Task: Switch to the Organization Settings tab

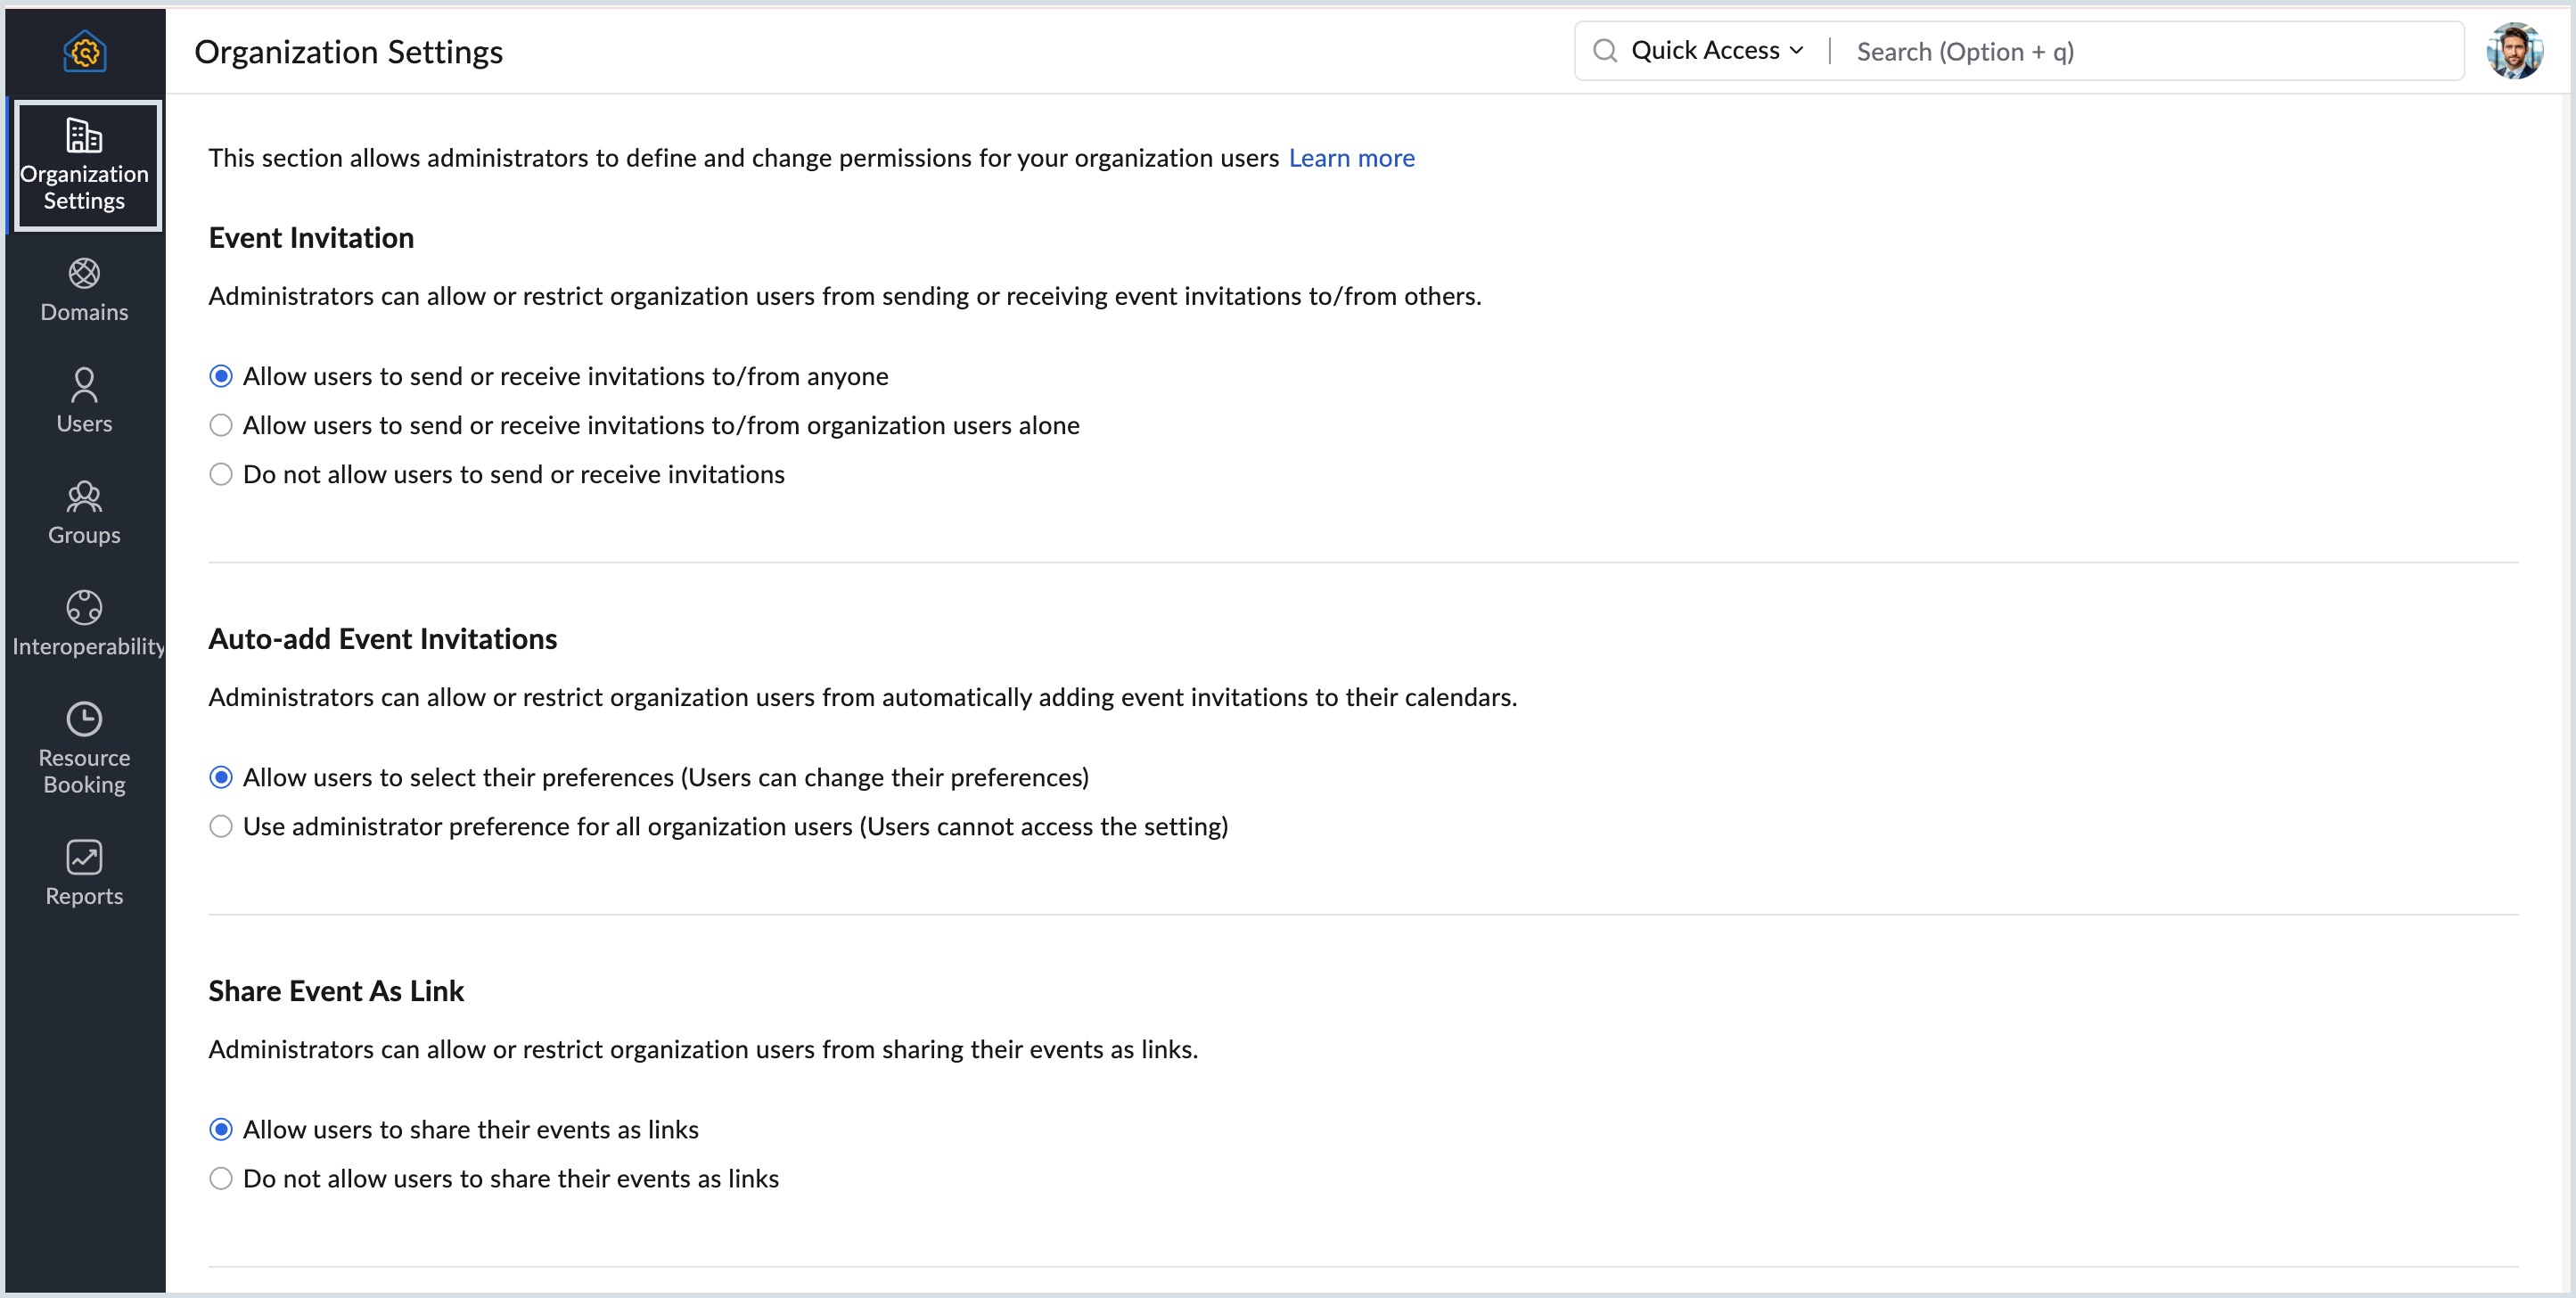Action: (x=86, y=165)
